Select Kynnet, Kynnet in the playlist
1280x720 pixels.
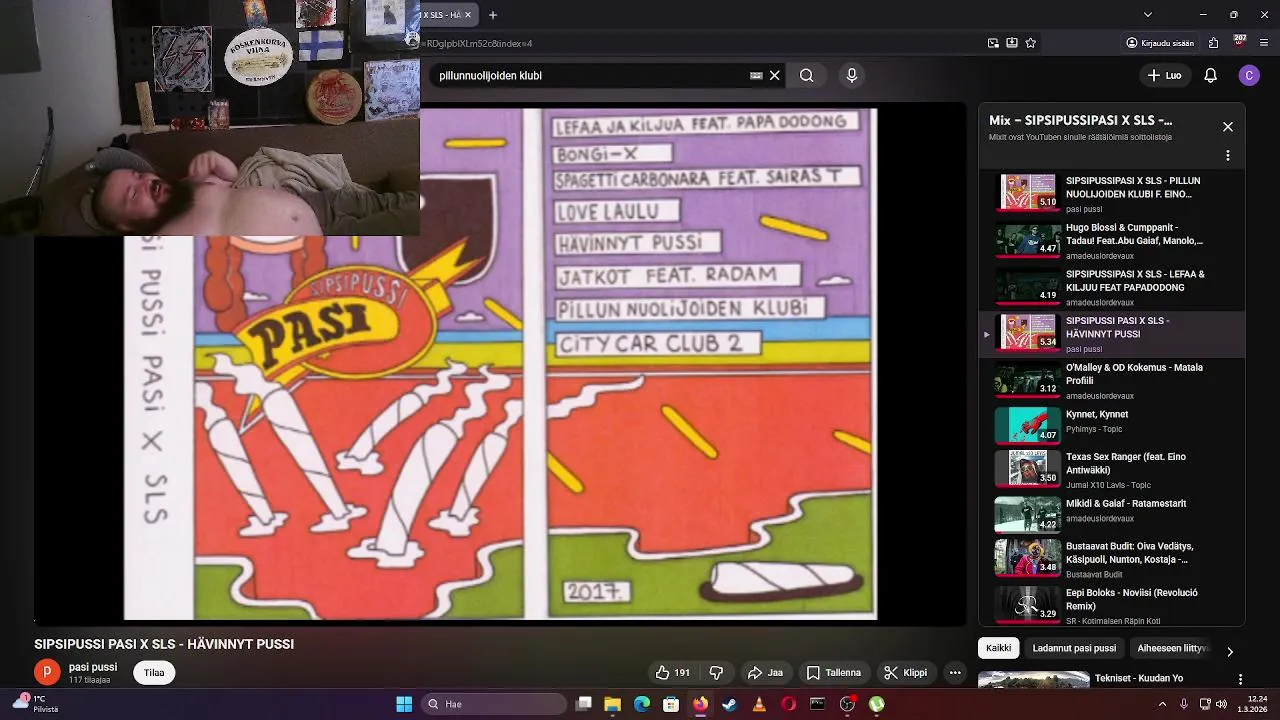[1112, 424]
